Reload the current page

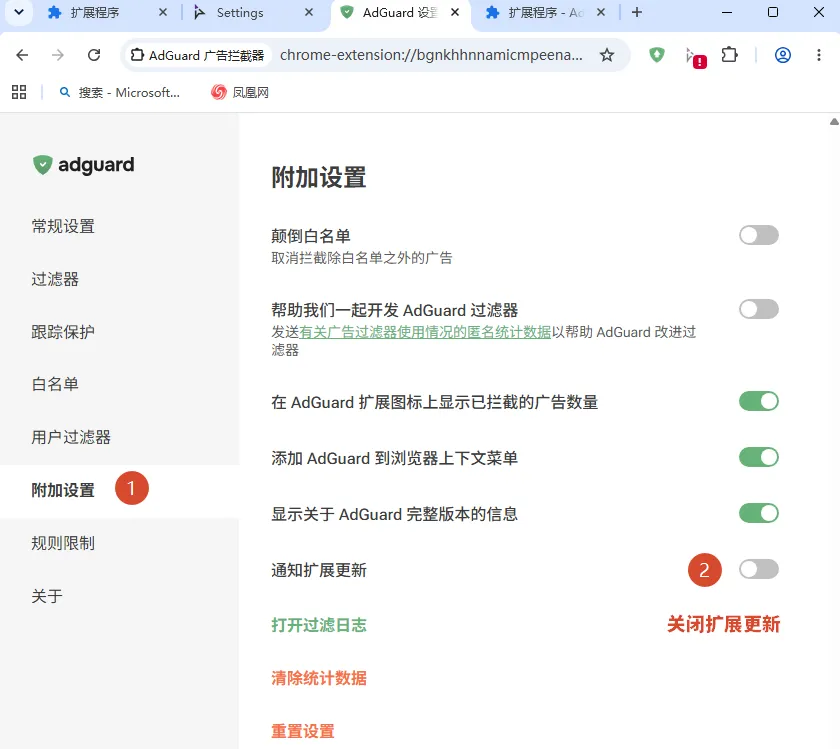[94, 55]
